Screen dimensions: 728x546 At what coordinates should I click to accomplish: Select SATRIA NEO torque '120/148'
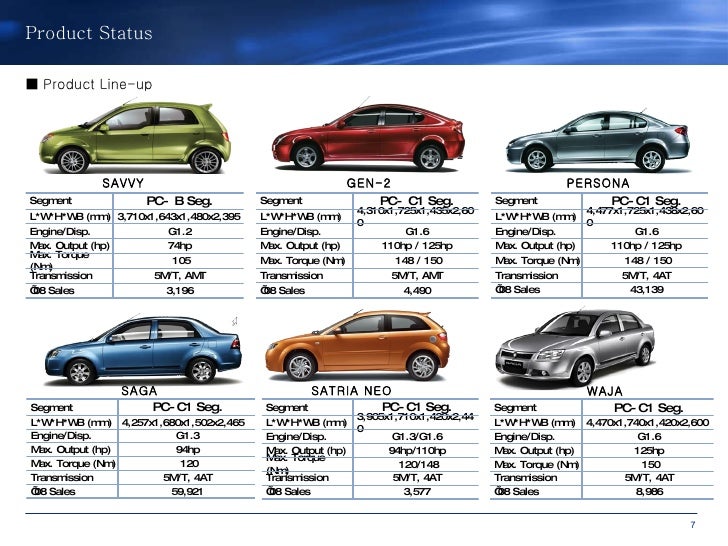[419, 464]
